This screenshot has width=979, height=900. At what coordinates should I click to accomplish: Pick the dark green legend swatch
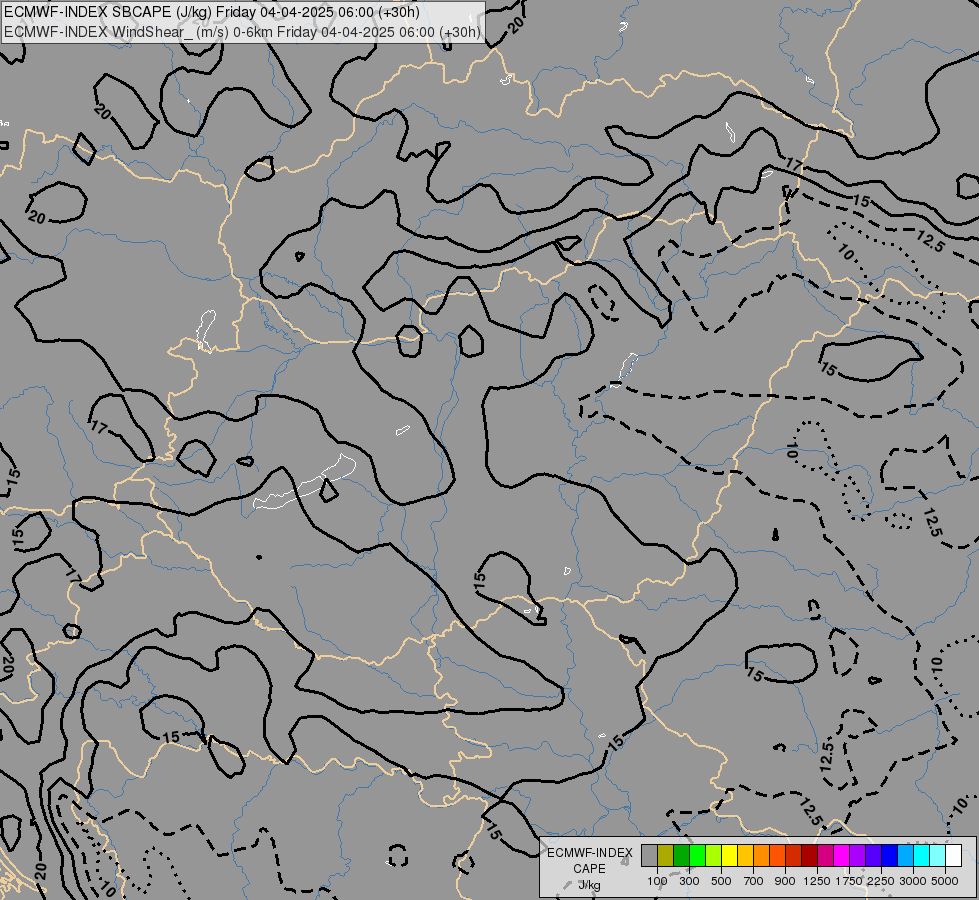tap(681, 855)
